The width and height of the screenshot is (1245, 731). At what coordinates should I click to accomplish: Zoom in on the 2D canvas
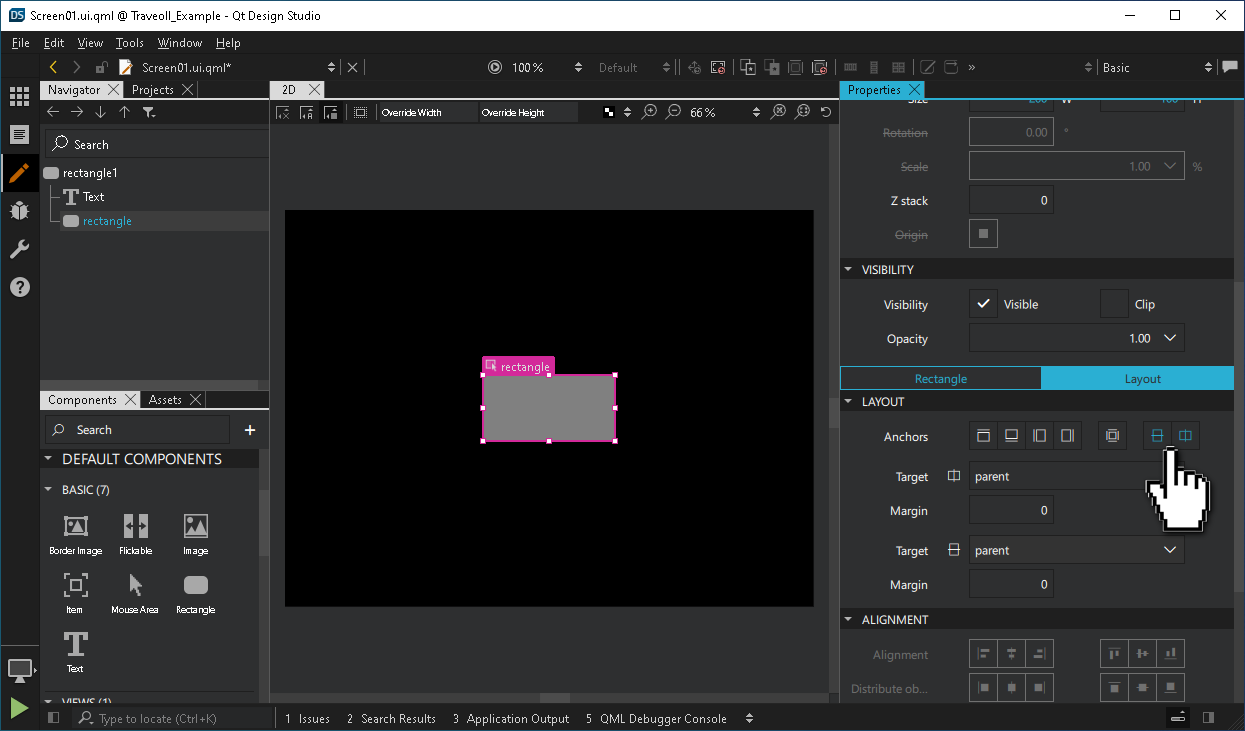point(651,112)
